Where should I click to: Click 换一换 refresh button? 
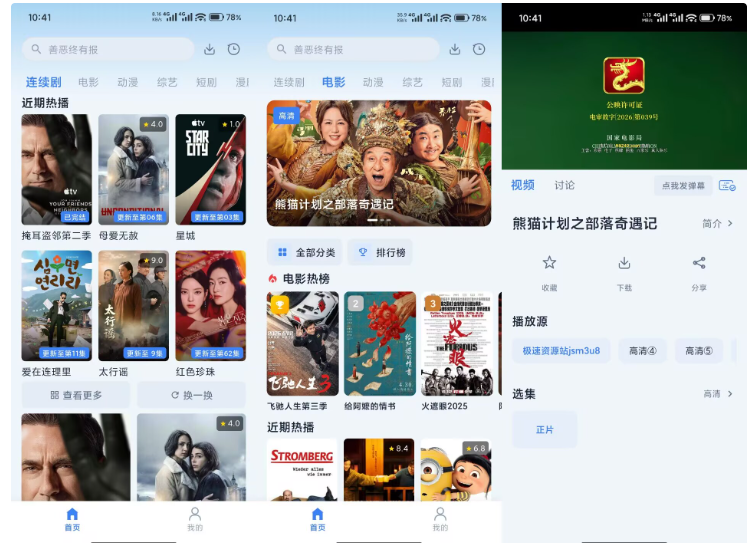[x=192, y=395]
